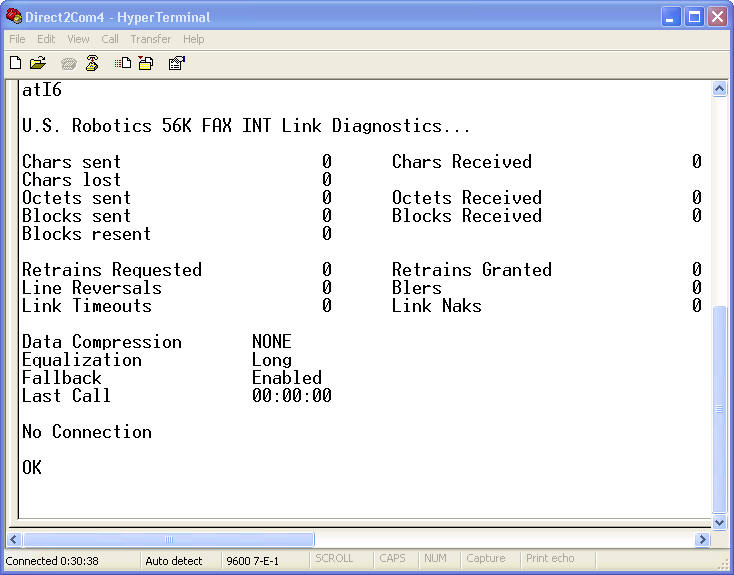Click the vertical scrollbar down arrow
The width and height of the screenshot is (734, 575).
pyautogui.click(x=719, y=522)
